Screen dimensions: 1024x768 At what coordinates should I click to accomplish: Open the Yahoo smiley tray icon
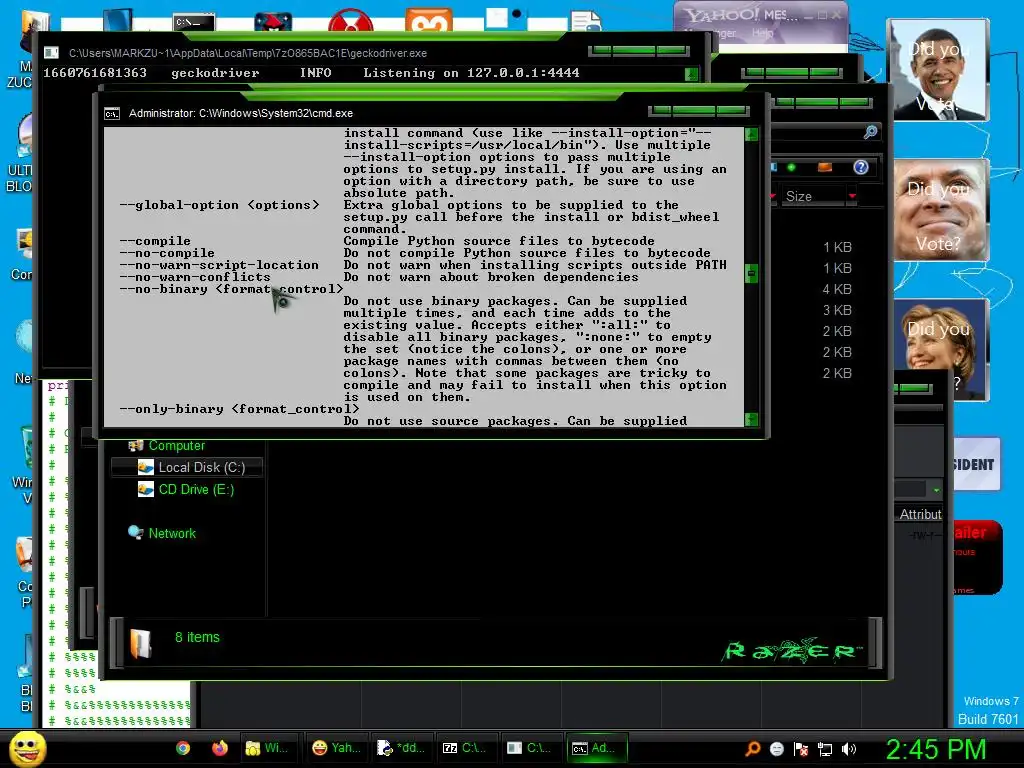(776, 749)
